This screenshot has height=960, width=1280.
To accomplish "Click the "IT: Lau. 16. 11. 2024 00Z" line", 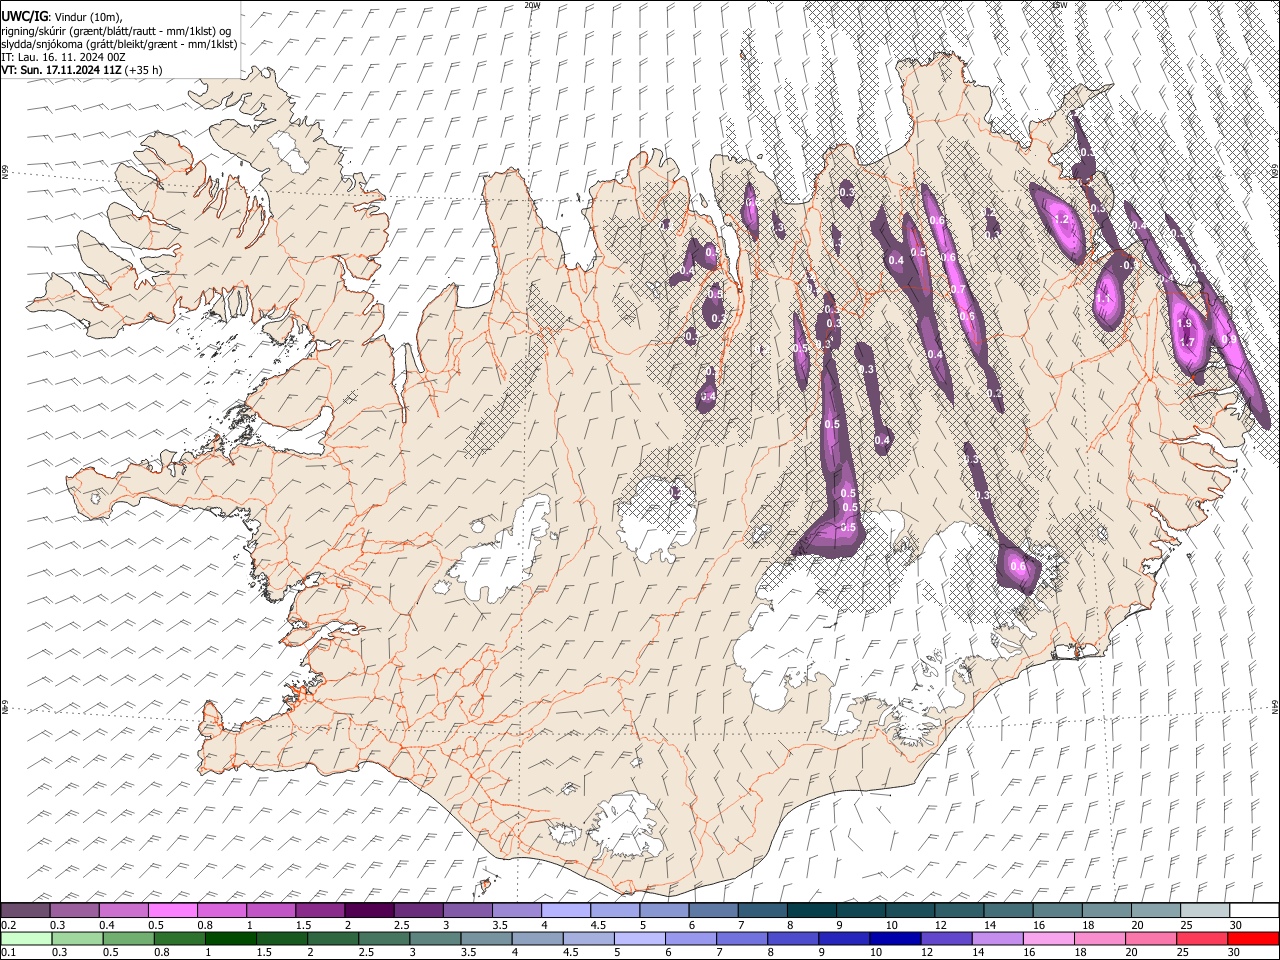I will coord(63,57).
